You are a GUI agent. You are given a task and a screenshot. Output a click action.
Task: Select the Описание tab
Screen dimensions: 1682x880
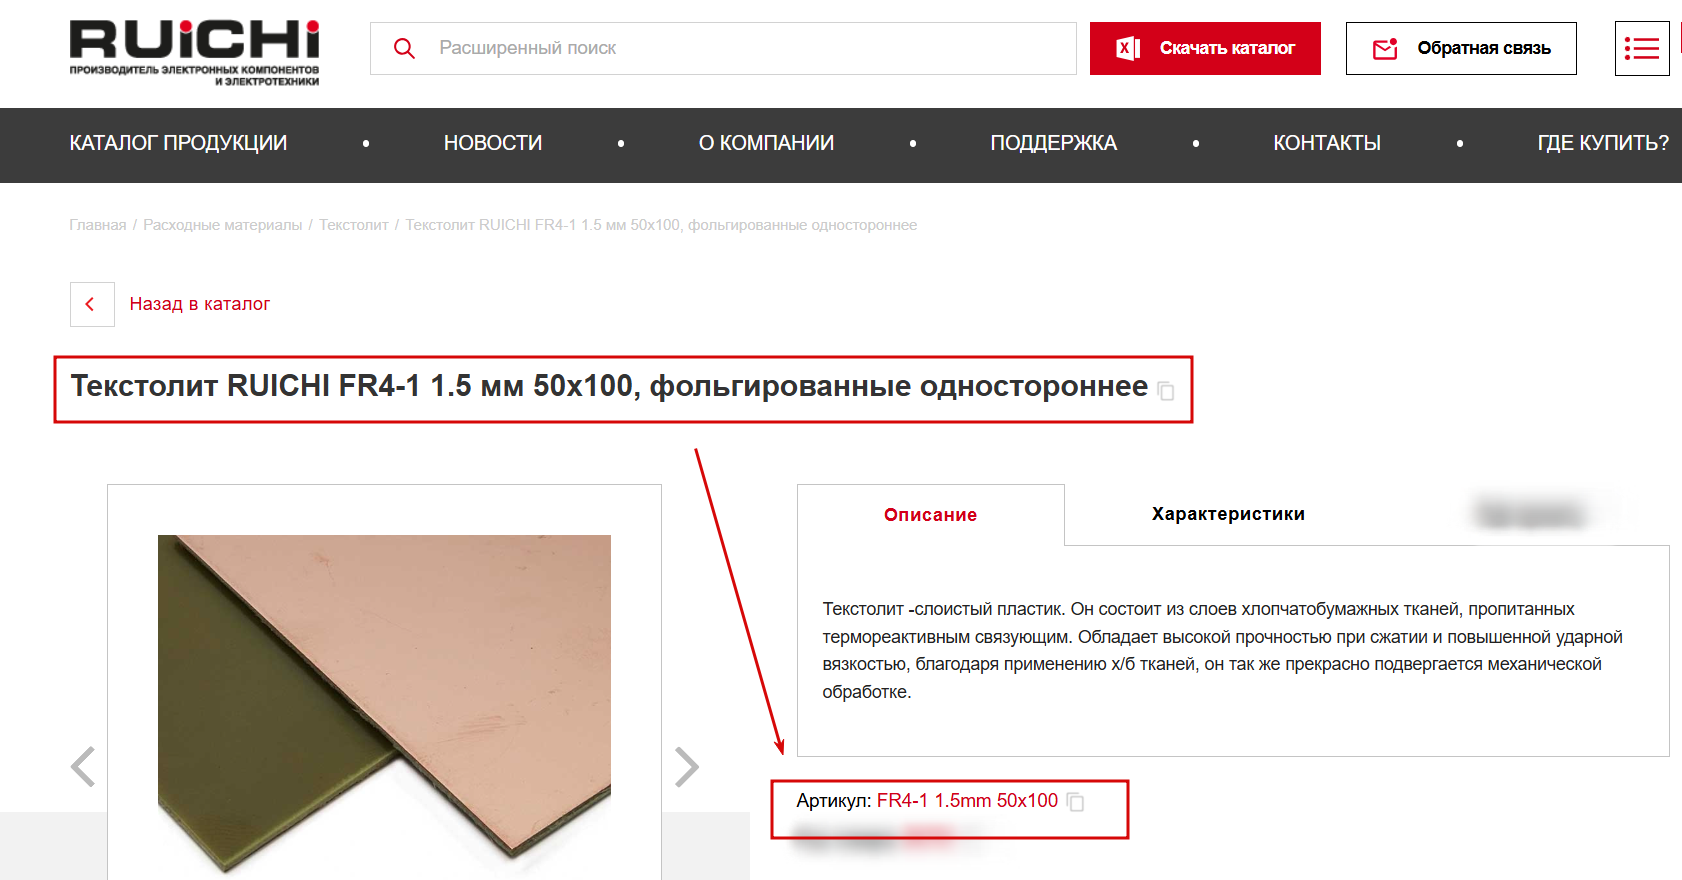931,515
